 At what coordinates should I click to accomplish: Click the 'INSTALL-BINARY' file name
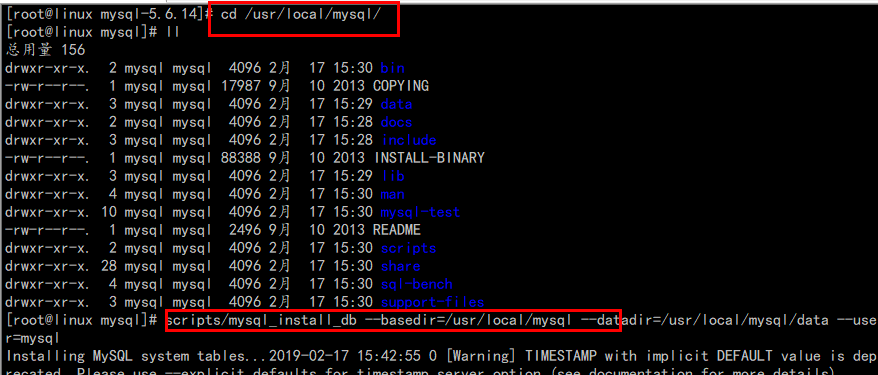429,158
